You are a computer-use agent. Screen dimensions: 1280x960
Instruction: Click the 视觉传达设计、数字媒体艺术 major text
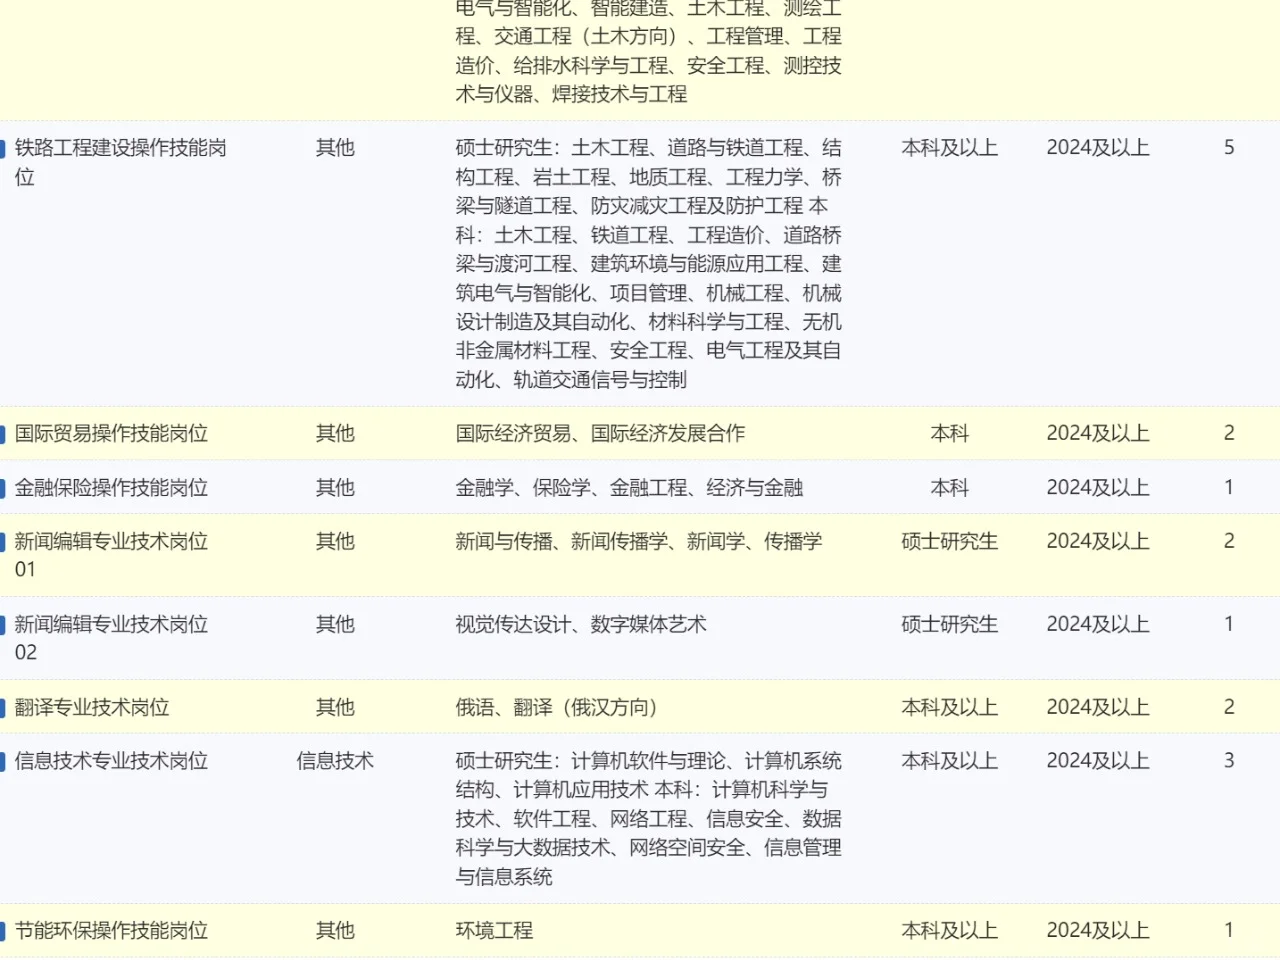581,624
